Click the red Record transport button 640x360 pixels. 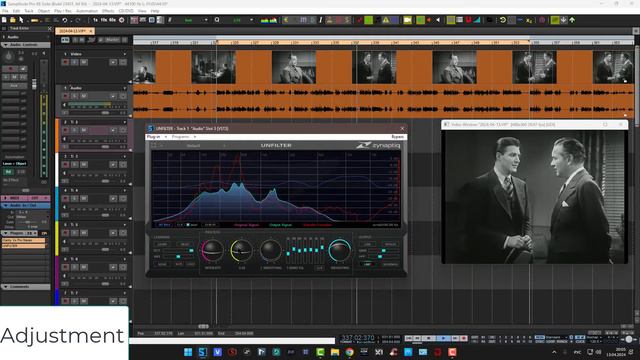[464, 338]
